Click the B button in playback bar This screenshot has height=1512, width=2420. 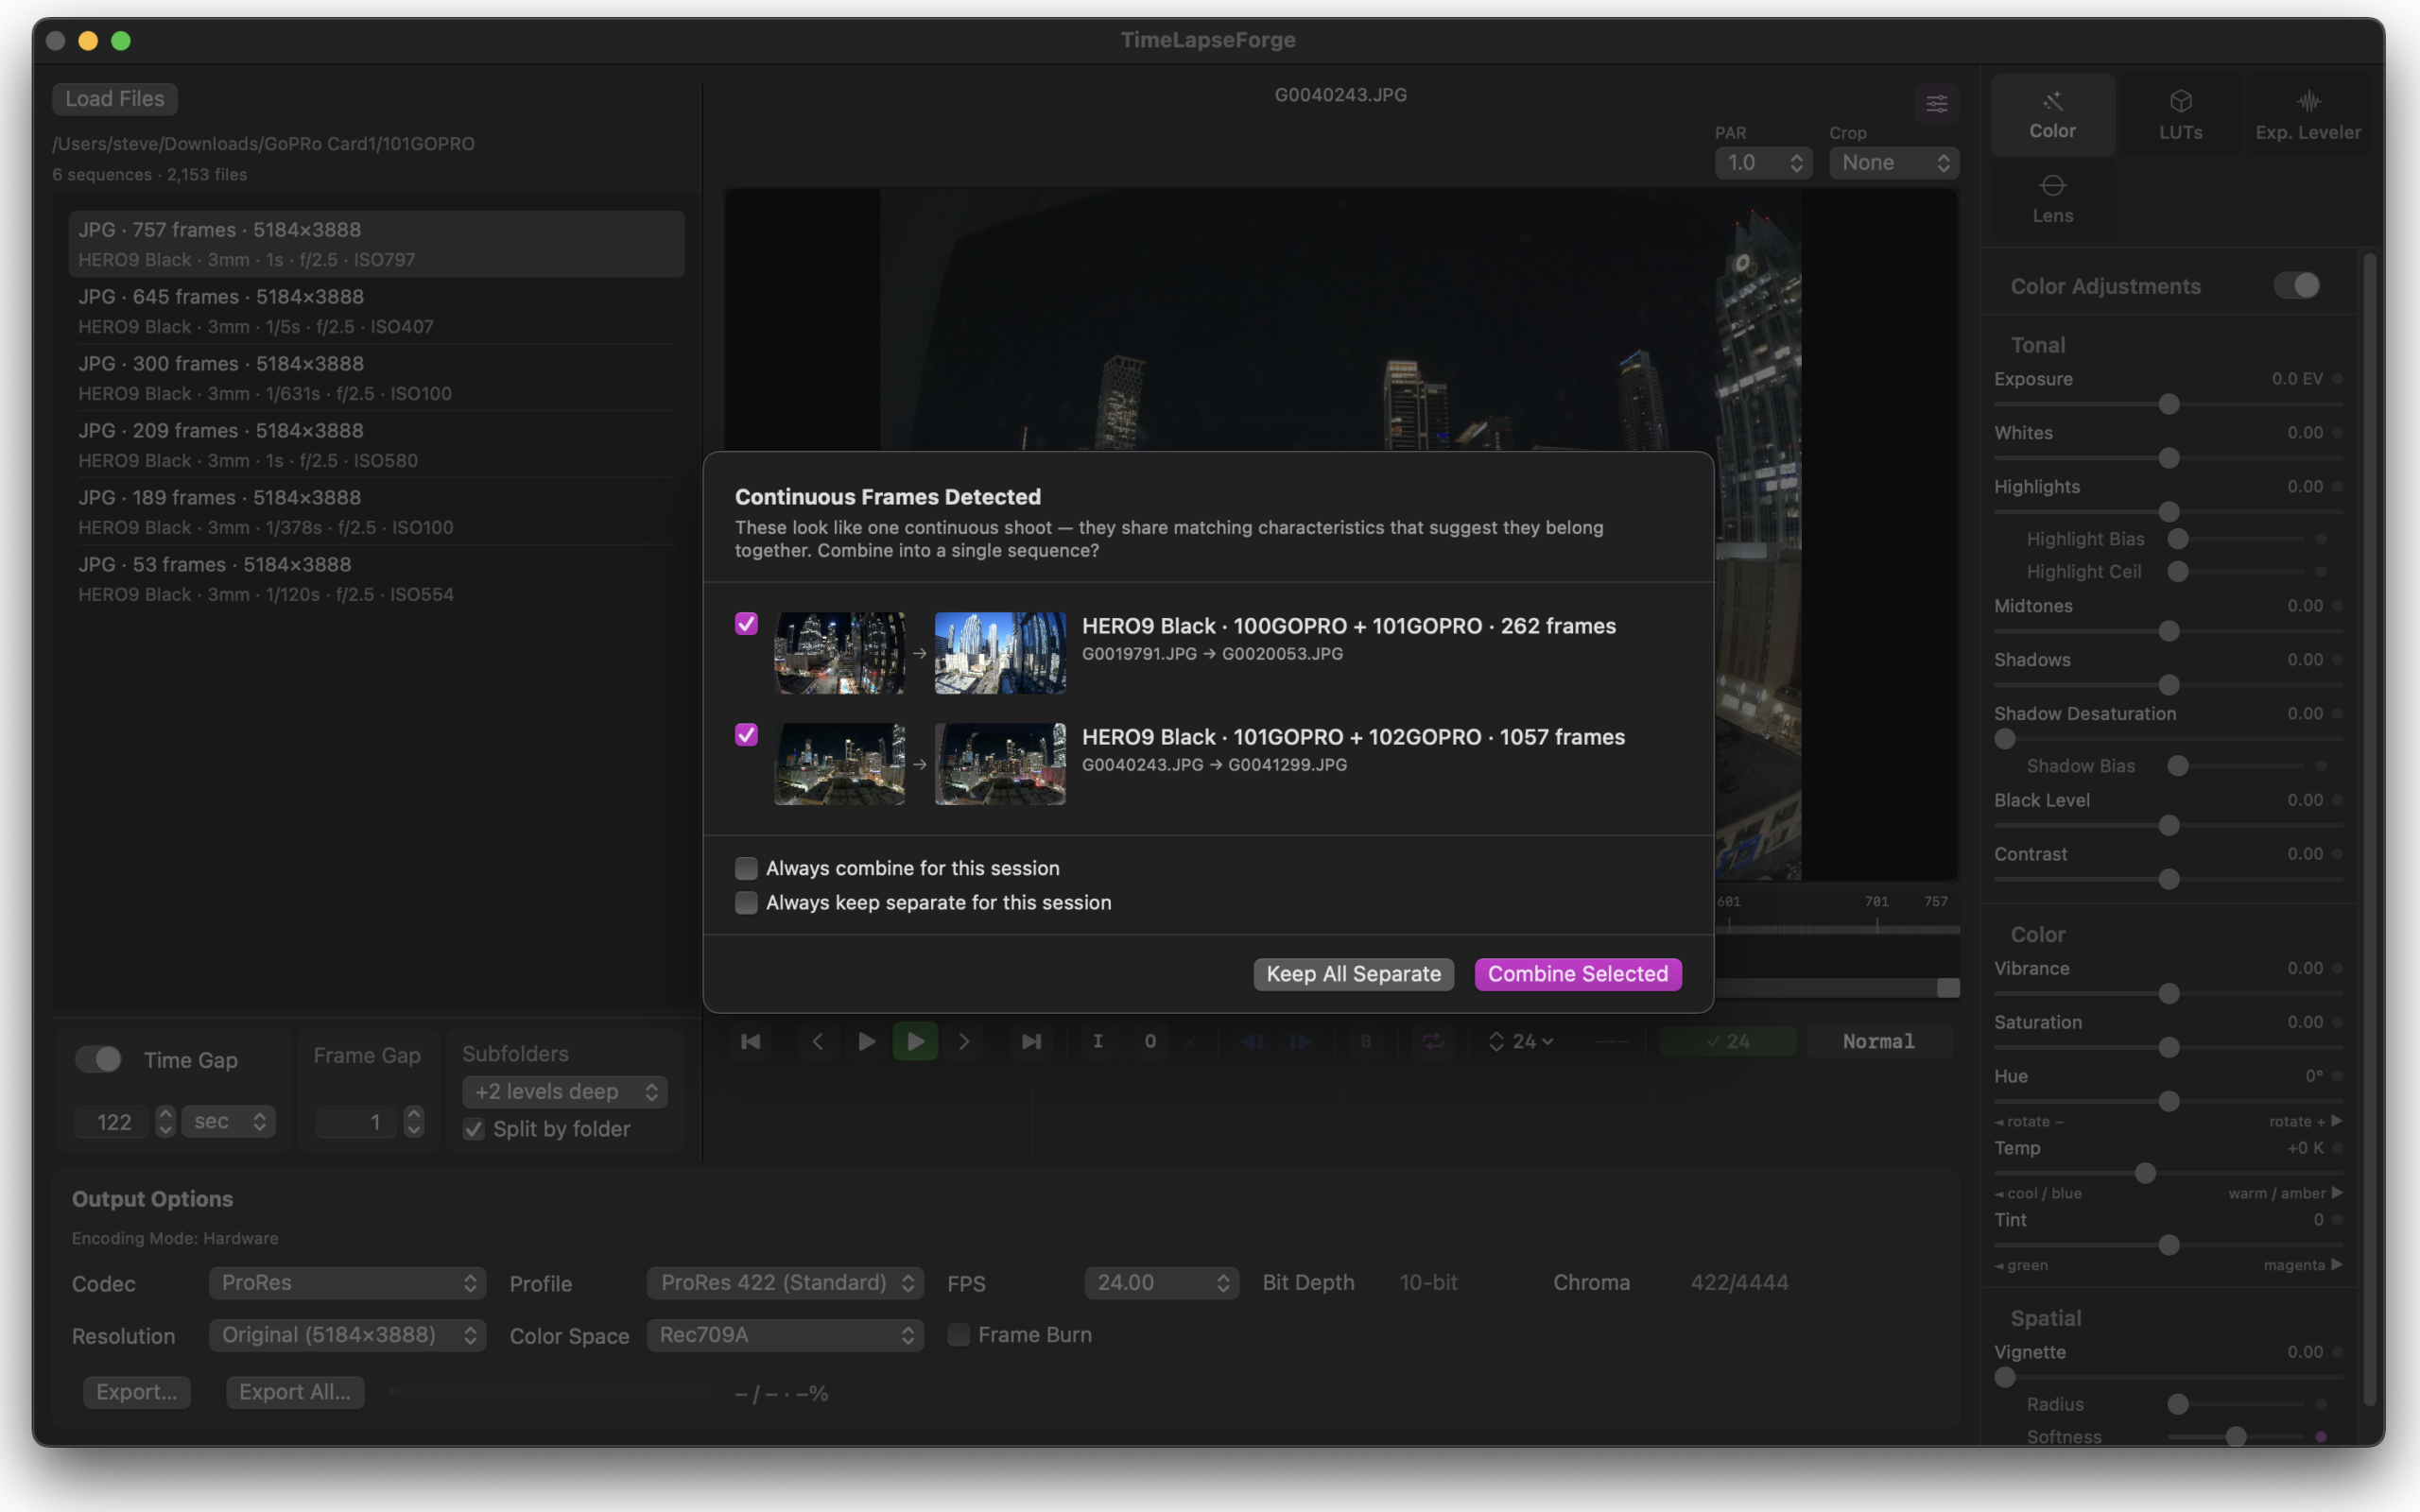pos(1366,1041)
